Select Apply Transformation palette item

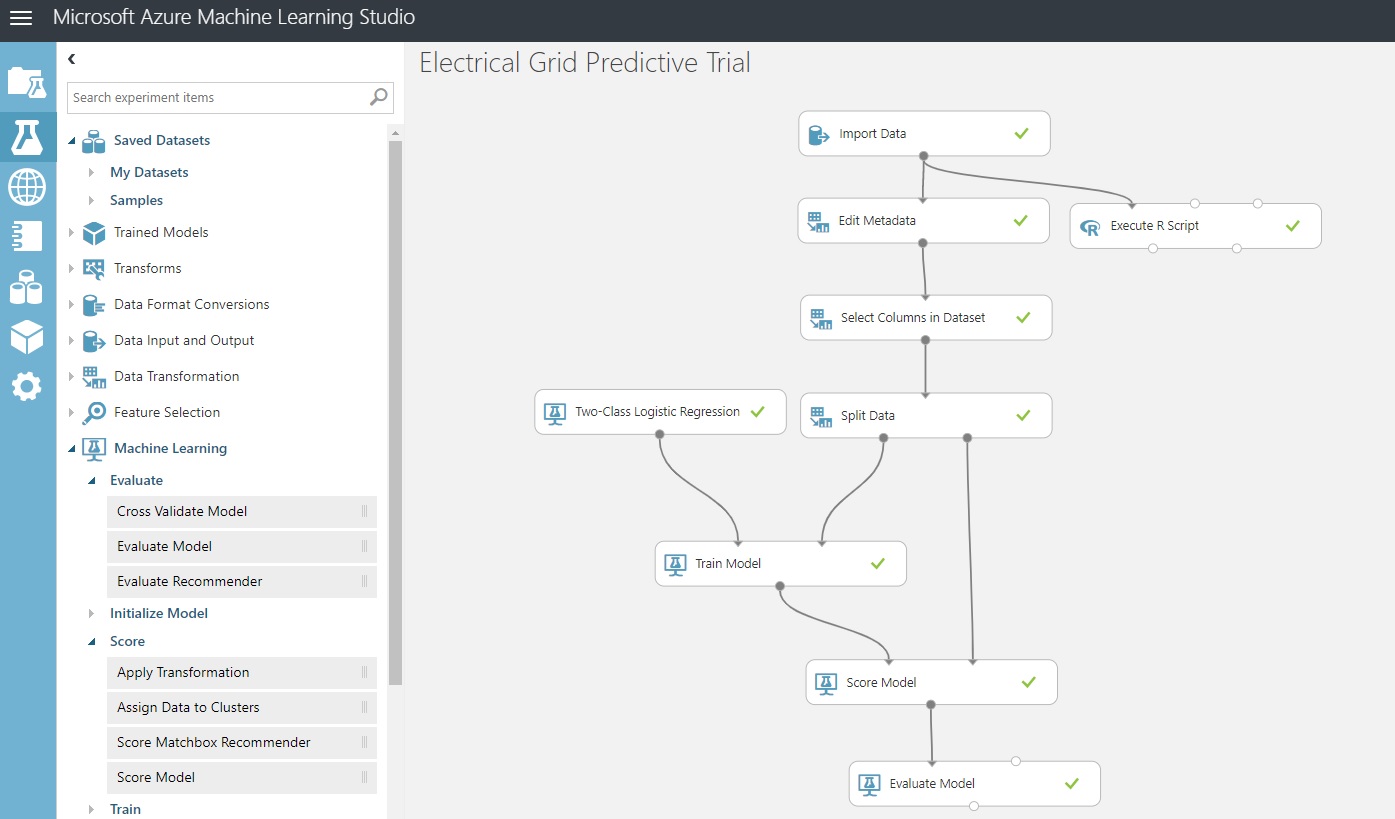tap(242, 673)
